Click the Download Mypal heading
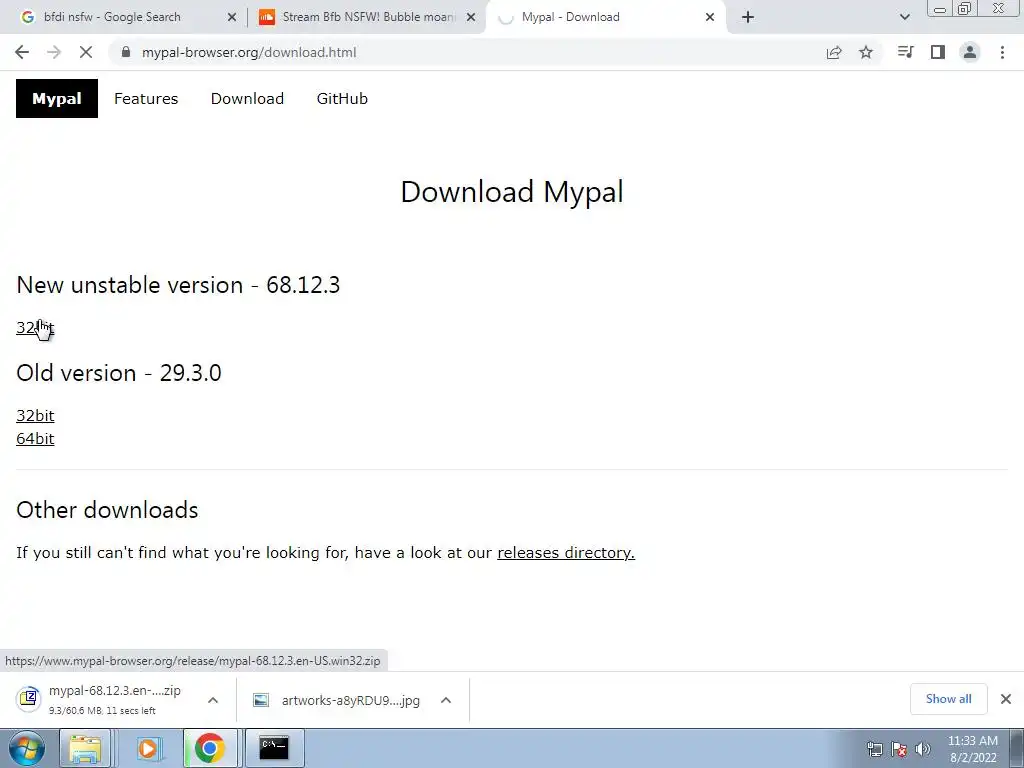 [512, 192]
